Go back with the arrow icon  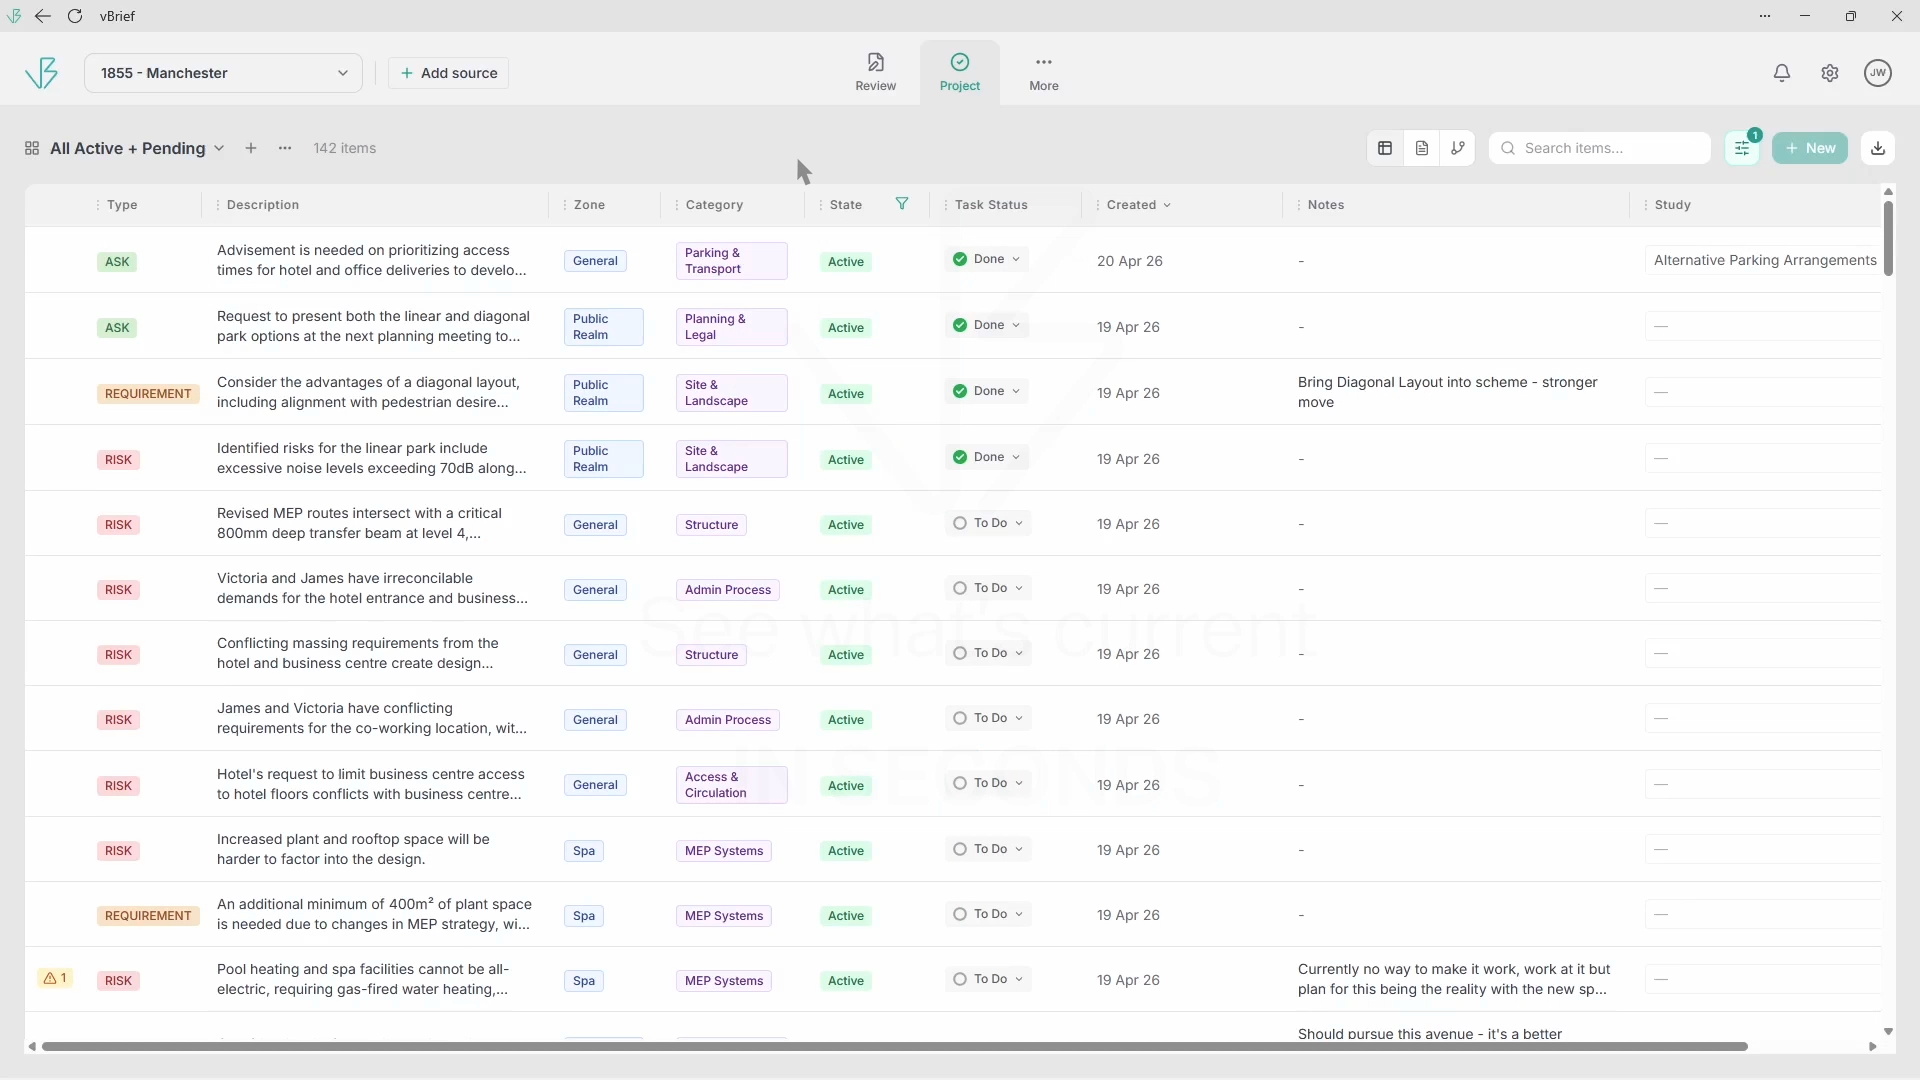pyautogui.click(x=42, y=16)
